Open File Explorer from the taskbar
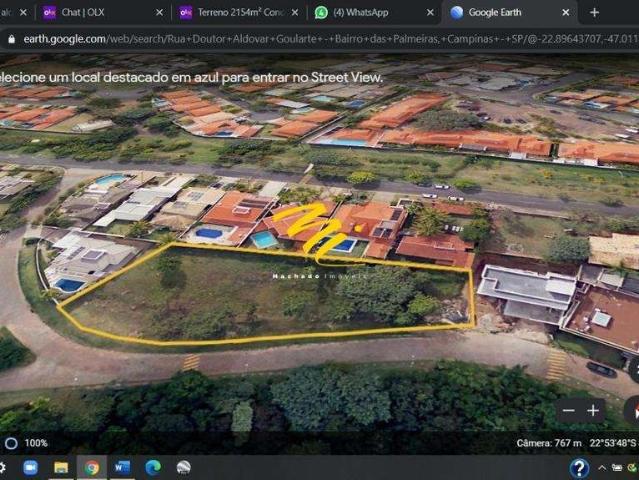The width and height of the screenshot is (639, 480). [61, 468]
